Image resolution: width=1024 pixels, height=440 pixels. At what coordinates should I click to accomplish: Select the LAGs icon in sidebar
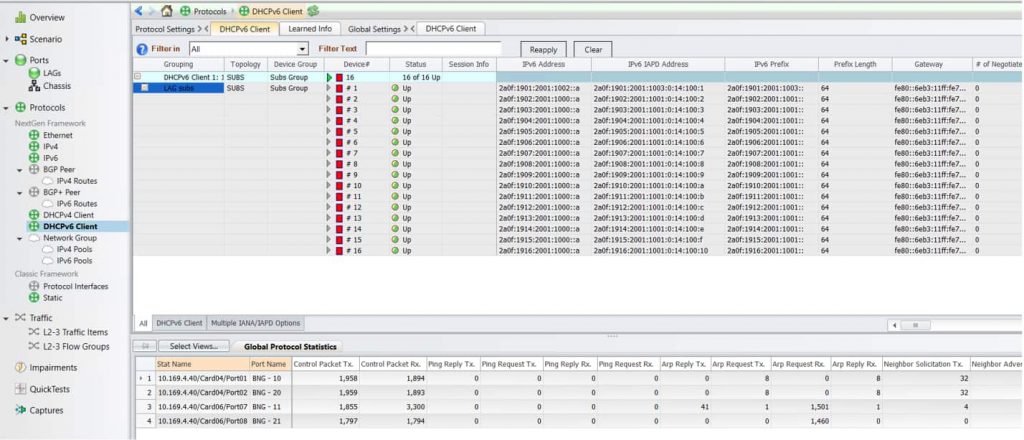34,73
